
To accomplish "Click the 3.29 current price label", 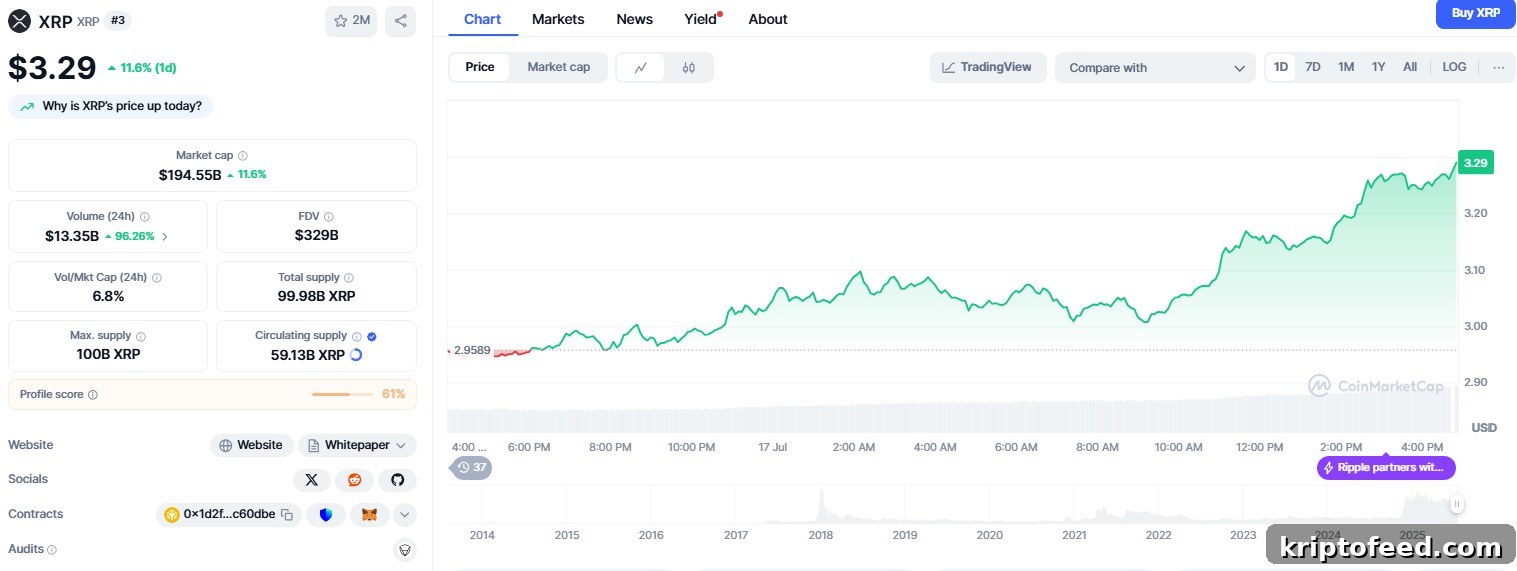I will tap(1475, 162).
